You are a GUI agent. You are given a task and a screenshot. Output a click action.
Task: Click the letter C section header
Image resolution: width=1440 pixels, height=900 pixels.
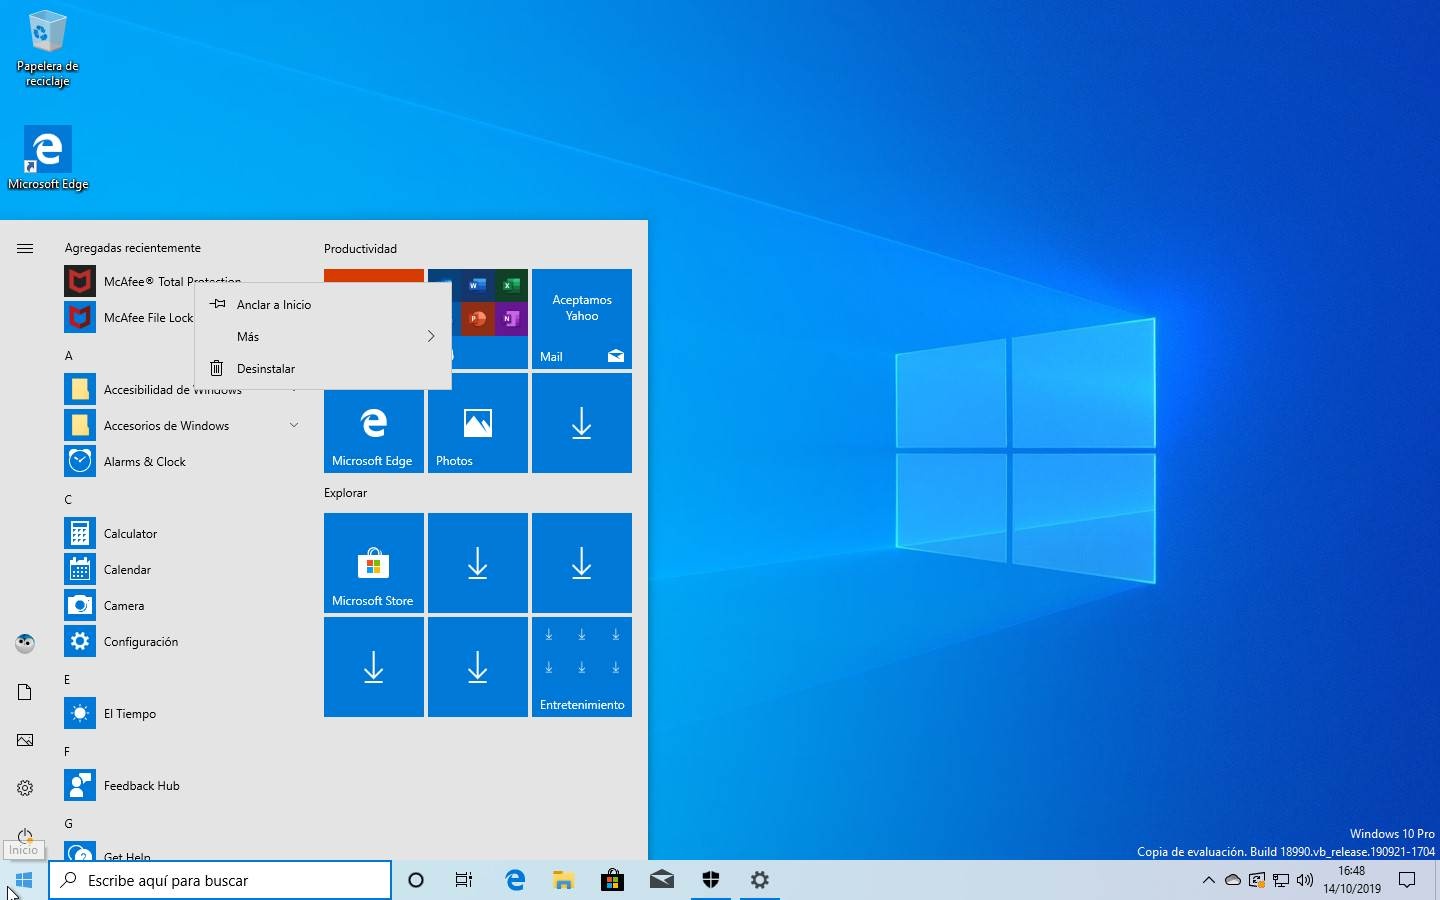pyautogui.click(x=68, y=499)
